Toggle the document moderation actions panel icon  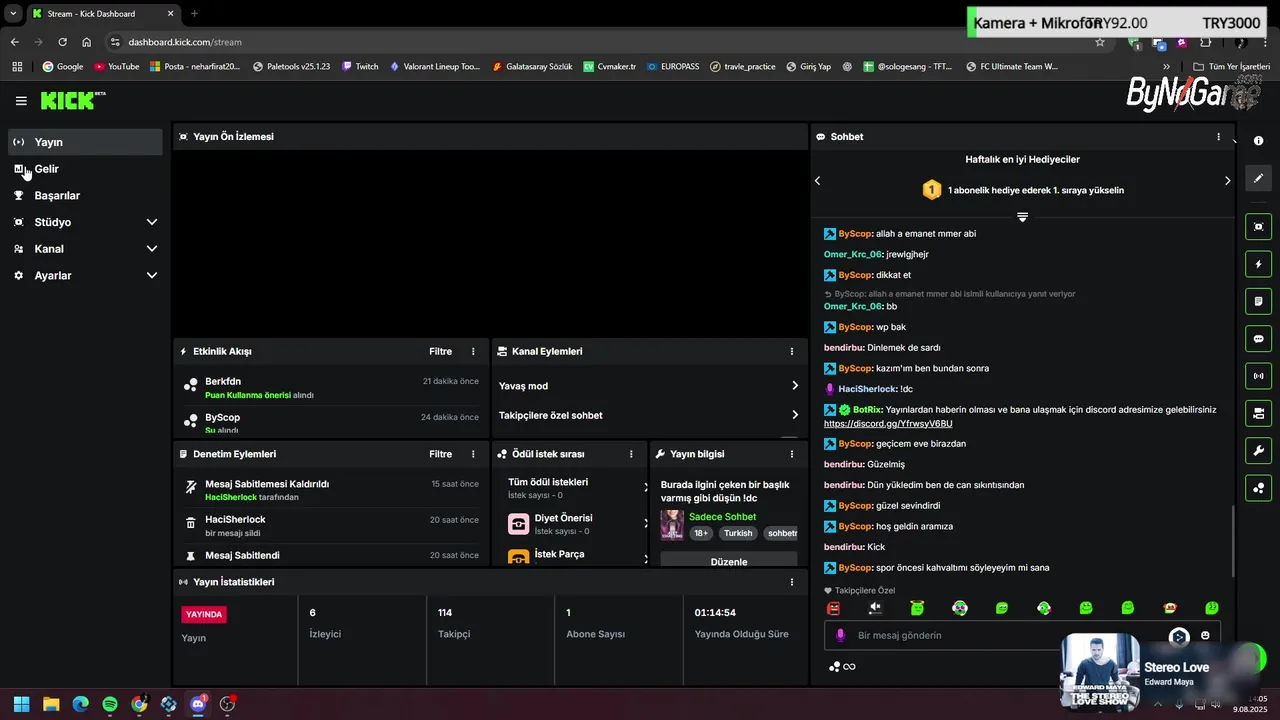(x=1258, y=301)
